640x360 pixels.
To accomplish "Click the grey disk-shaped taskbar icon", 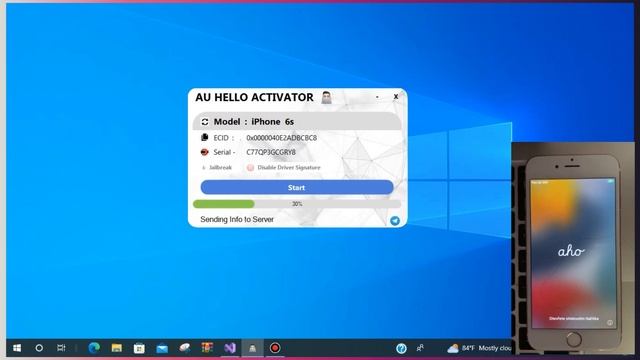I will [184, 348].
